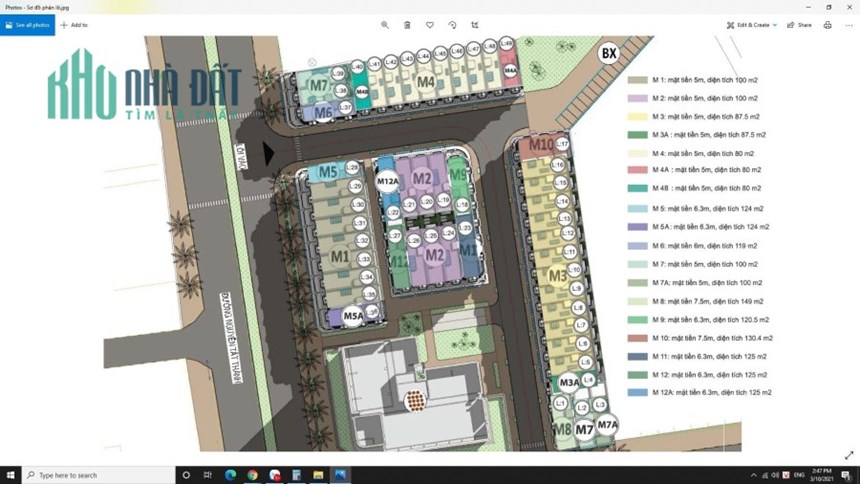Open the notification center icon
The image size is (860, 484).
click(847, 475)
